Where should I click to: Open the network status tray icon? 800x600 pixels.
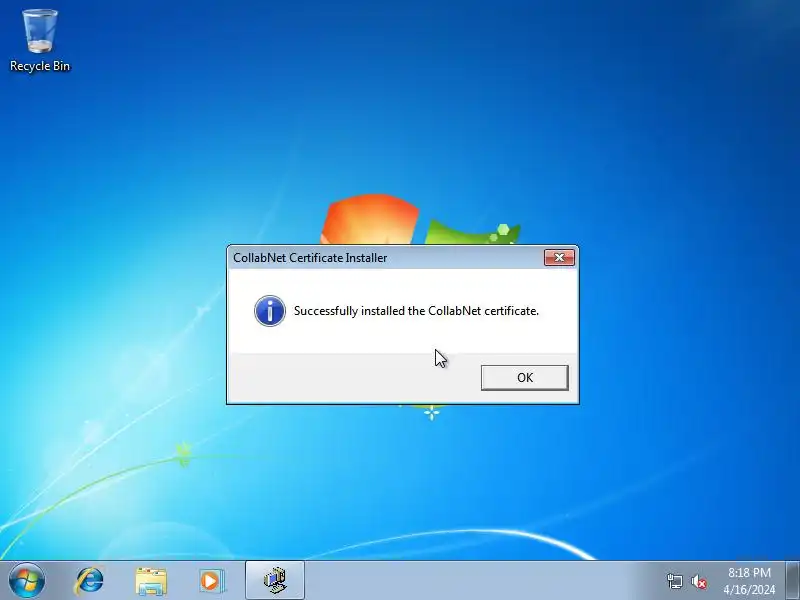[x=674, y=581]
